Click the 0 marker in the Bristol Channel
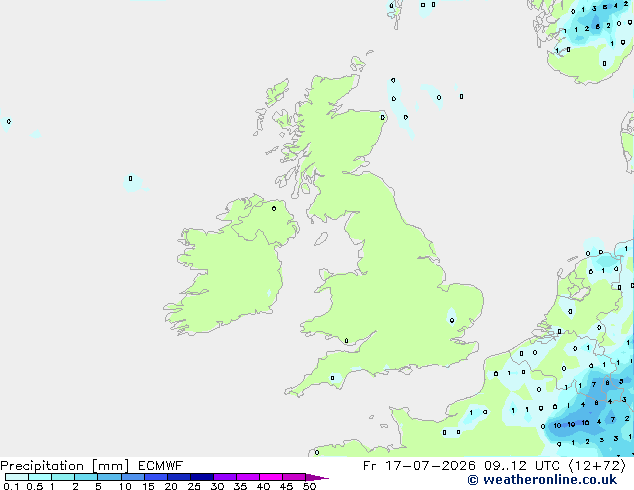The width and height of the screenshot is (634, 490). pos(346,341)
